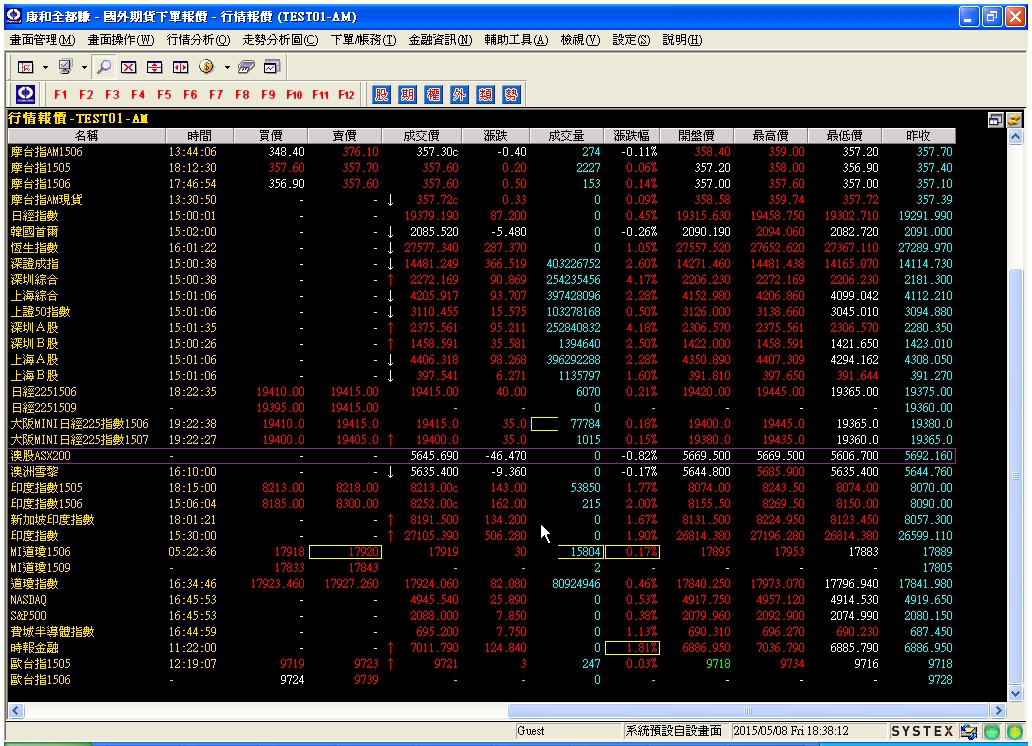Sort by the 漲跌幅 column header

point(631,136)
